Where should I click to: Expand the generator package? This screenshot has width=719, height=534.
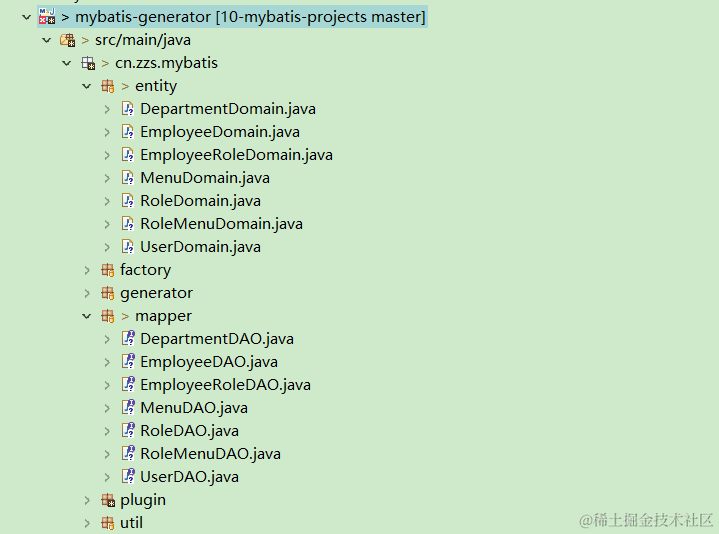click(x=87, y=293)
